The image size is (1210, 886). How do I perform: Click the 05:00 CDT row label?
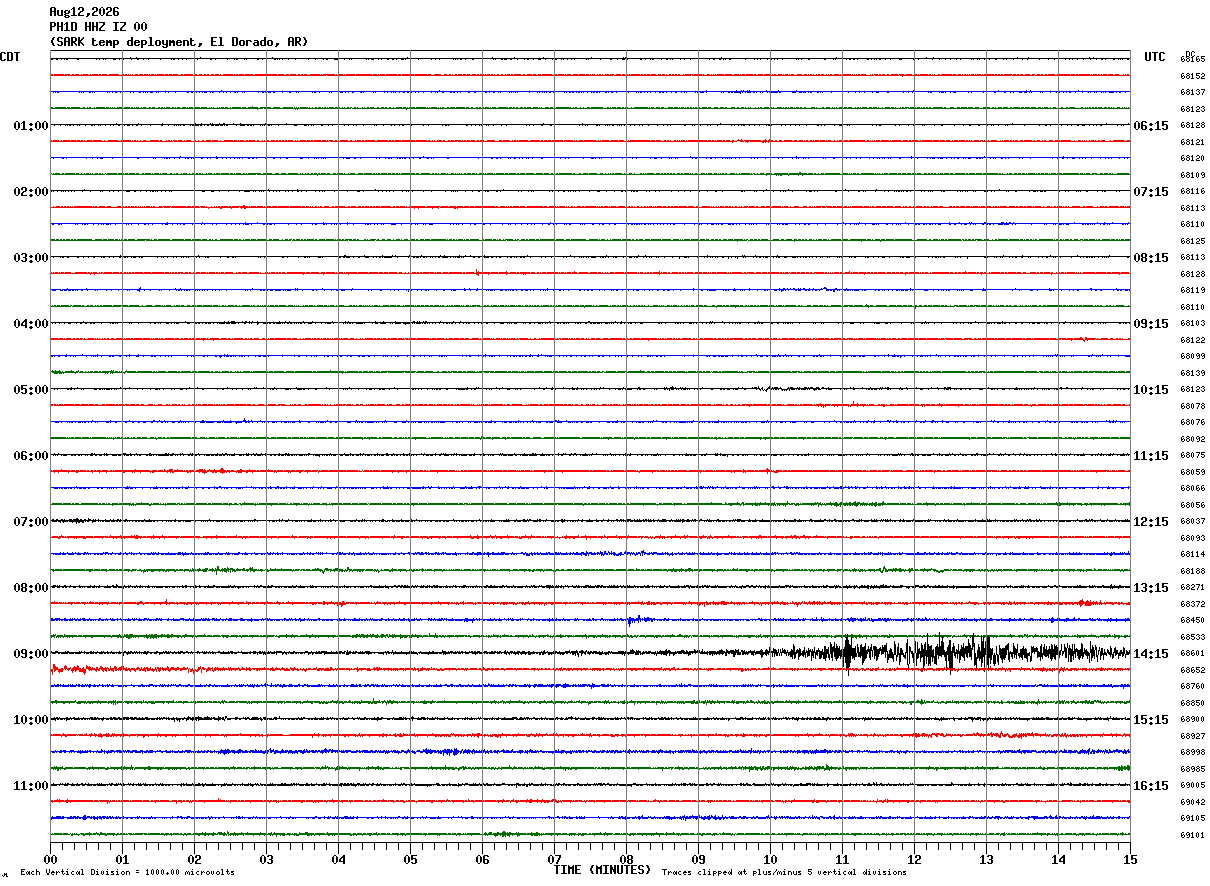coord(30,390)
